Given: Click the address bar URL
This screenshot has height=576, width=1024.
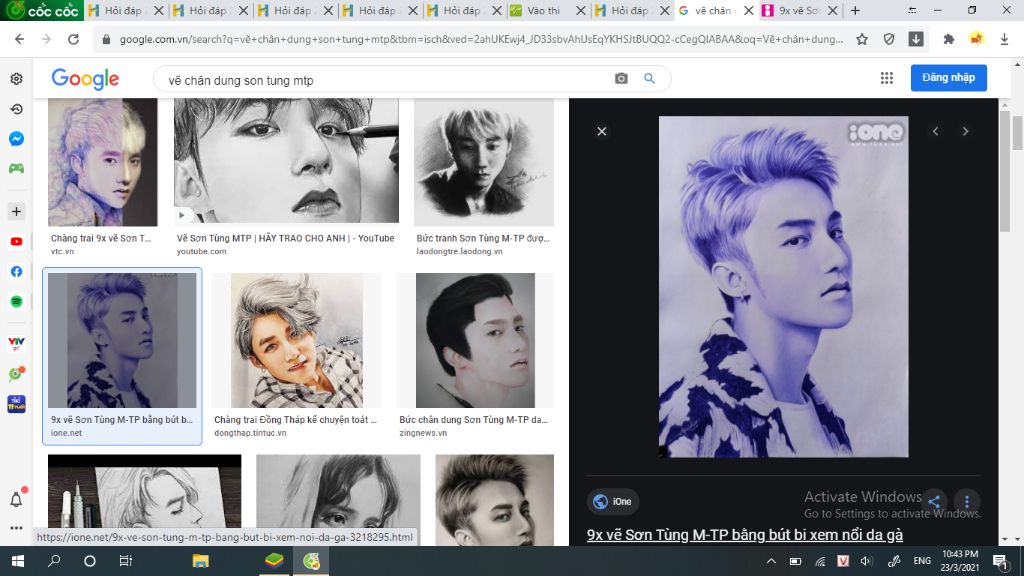Looking at the screenshot, I should tap(481, 39).
